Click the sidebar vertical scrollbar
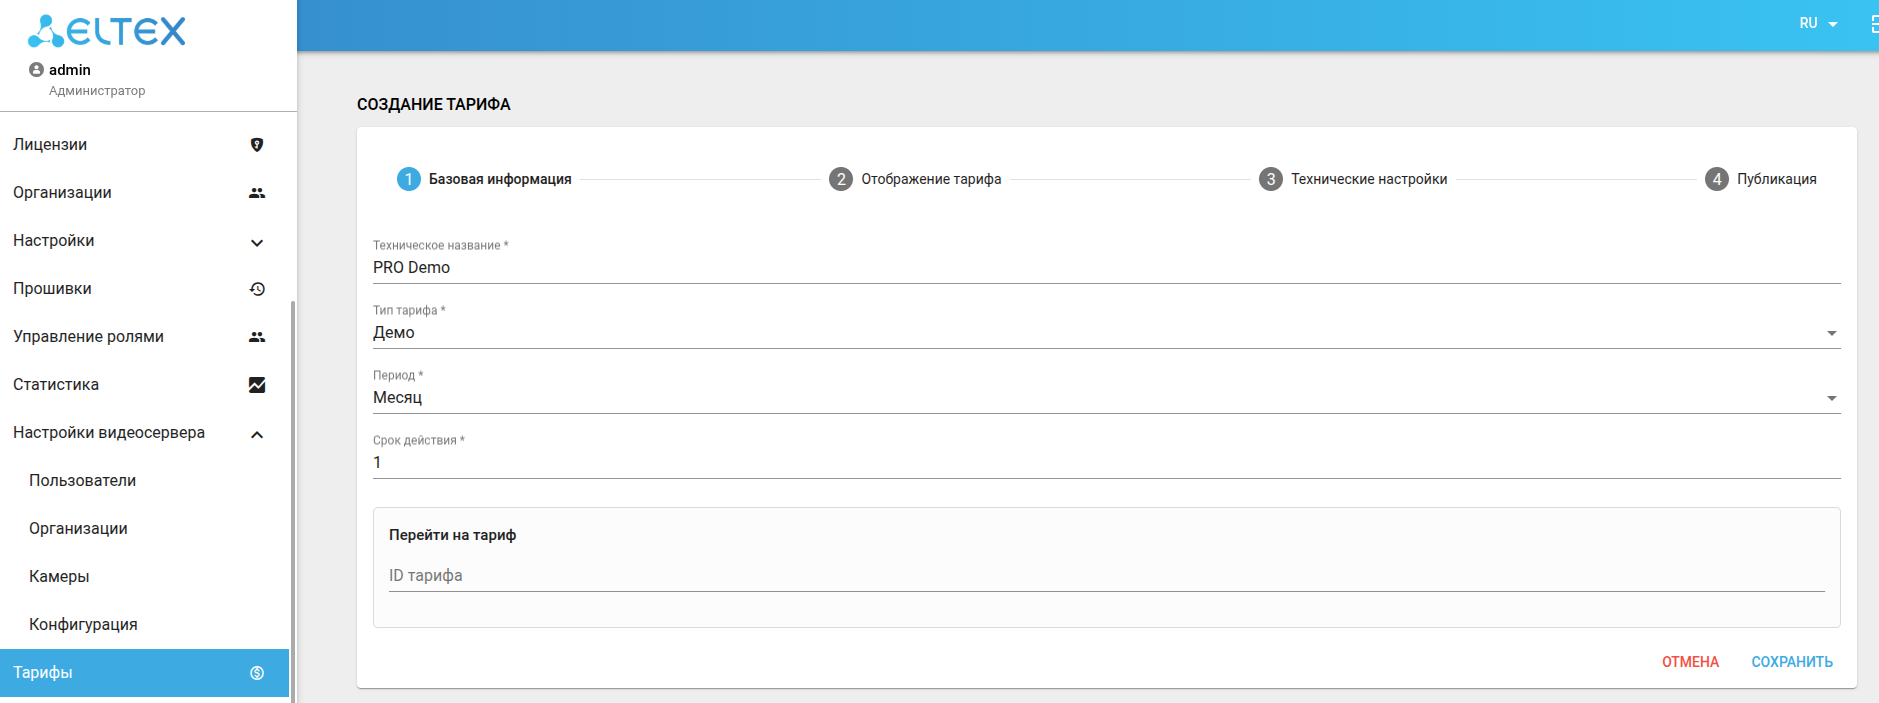 (x=293, y=500)
